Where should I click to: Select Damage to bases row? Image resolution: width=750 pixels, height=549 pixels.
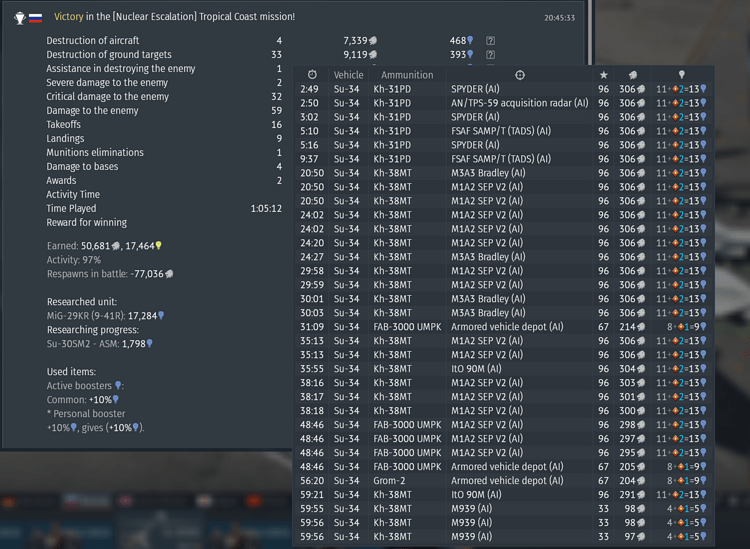[164, 166]
